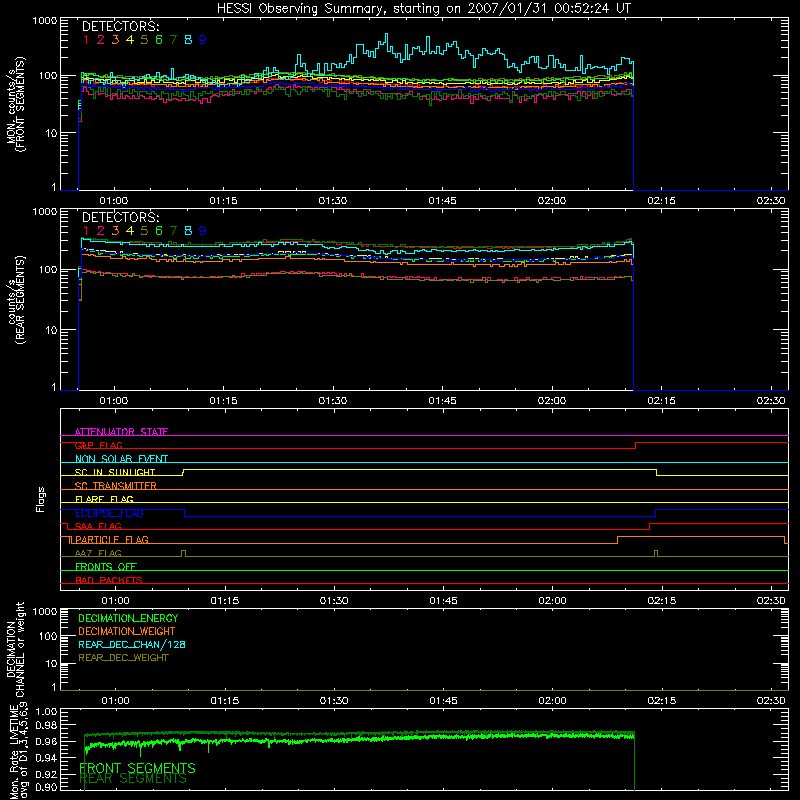
Task: Click 01:30 tick under decimation panel
Action: (334, 701)
